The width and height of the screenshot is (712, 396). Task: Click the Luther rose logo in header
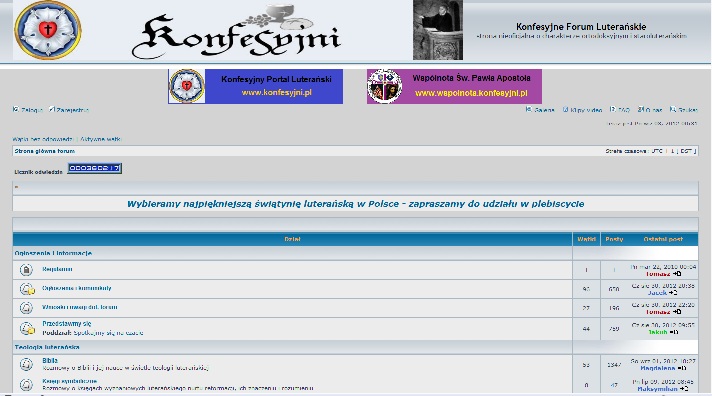[x=48, y=30]
